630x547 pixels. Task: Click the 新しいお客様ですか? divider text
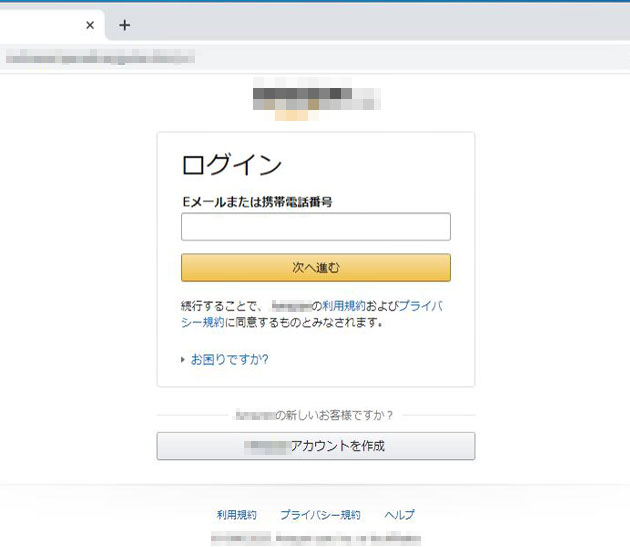coord(315,414)
